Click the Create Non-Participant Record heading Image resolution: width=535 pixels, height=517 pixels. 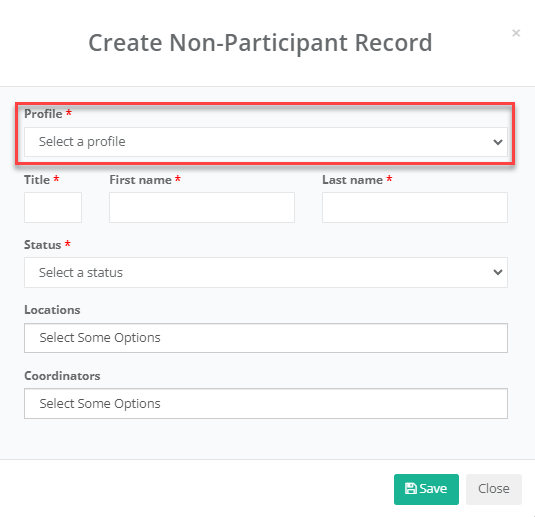point(260,43)
